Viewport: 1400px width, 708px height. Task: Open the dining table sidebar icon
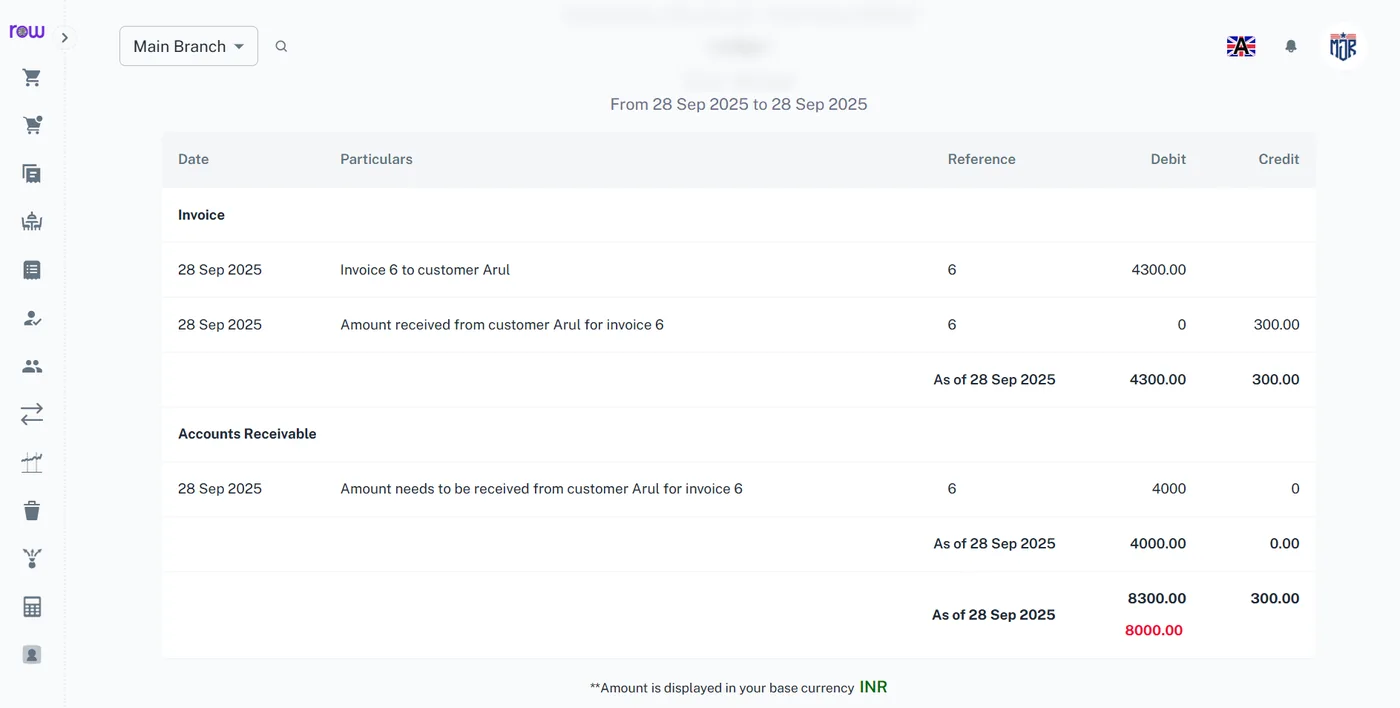coord(32,221)
